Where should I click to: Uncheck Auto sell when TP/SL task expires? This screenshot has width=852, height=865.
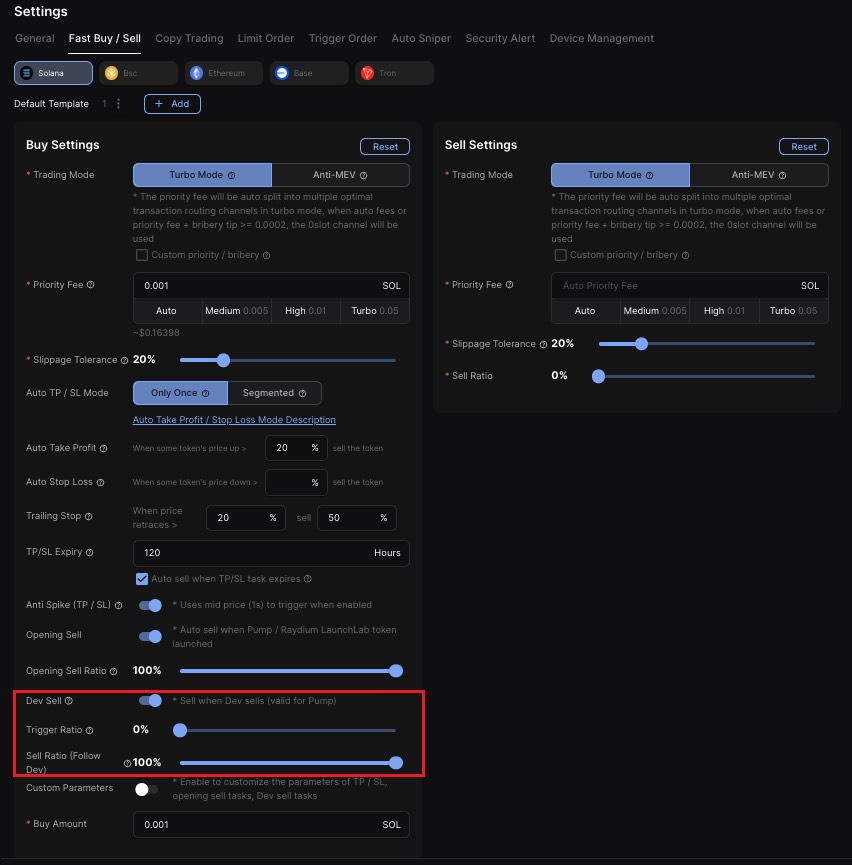141,579
